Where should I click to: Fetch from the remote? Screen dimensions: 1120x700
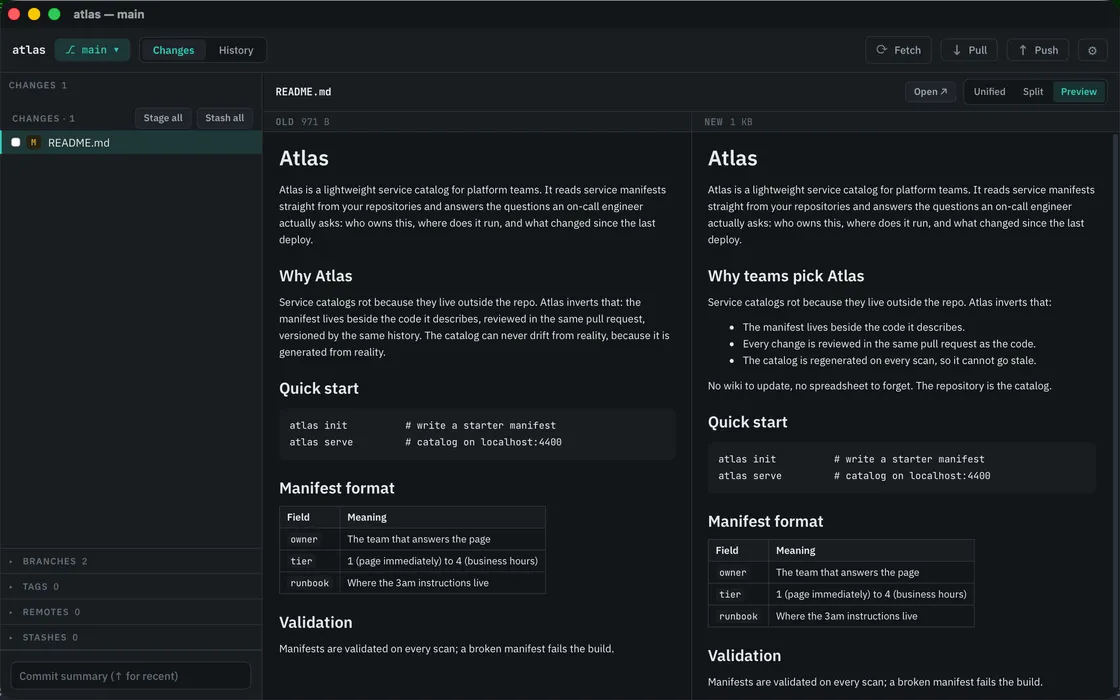pos(899,50)
